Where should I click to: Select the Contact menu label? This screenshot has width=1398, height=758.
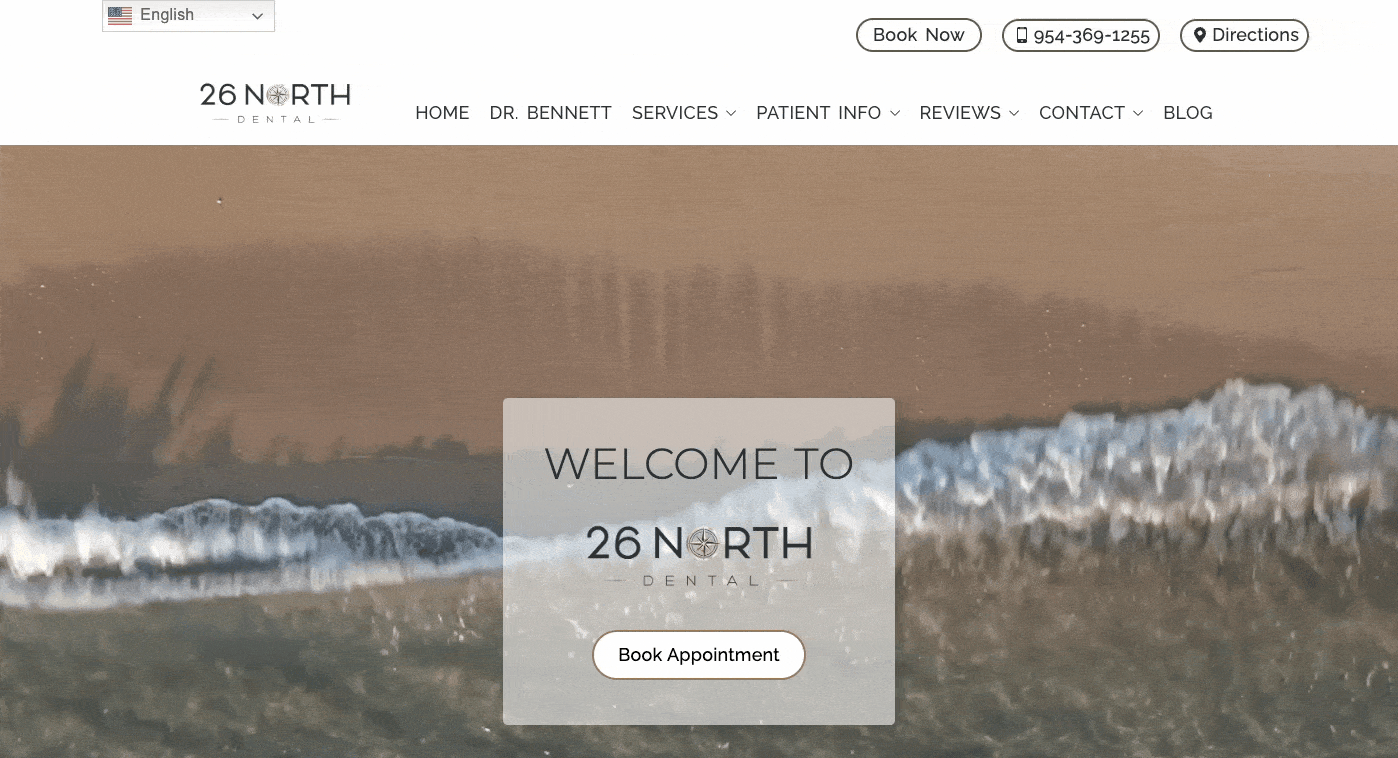(1082, 113)
